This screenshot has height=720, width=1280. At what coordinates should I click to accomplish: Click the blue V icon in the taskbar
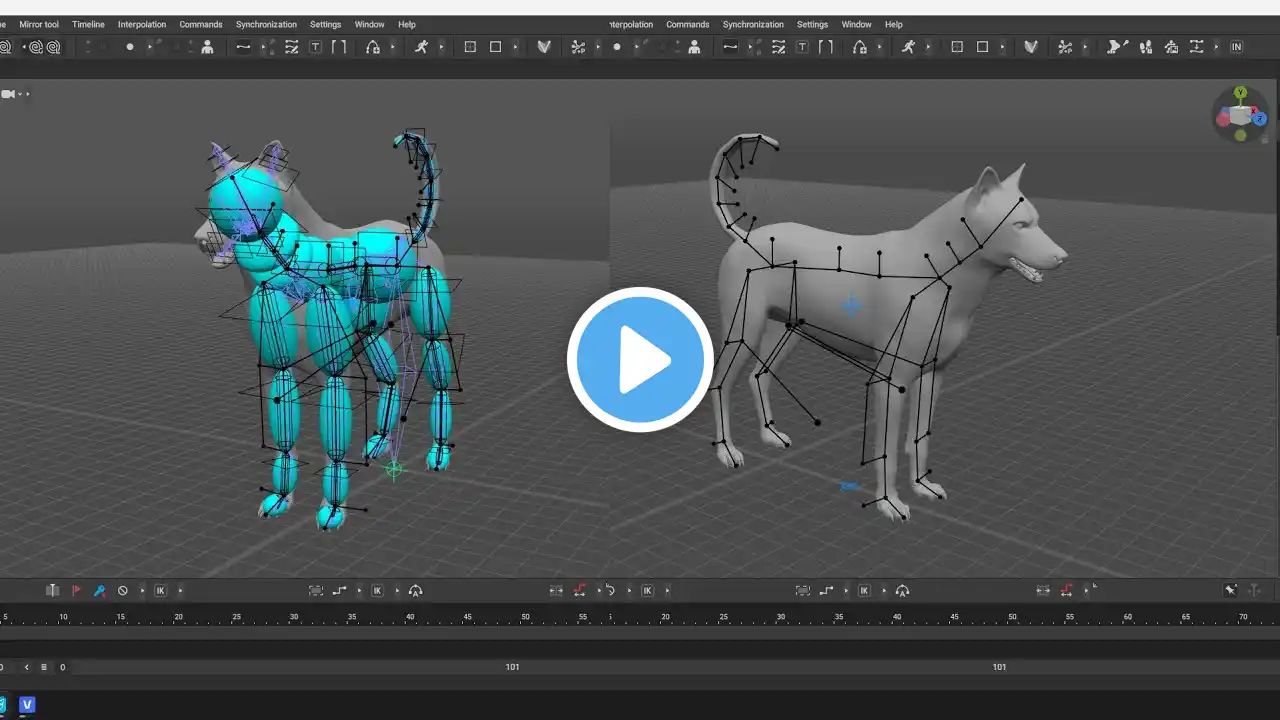[27, 705]
